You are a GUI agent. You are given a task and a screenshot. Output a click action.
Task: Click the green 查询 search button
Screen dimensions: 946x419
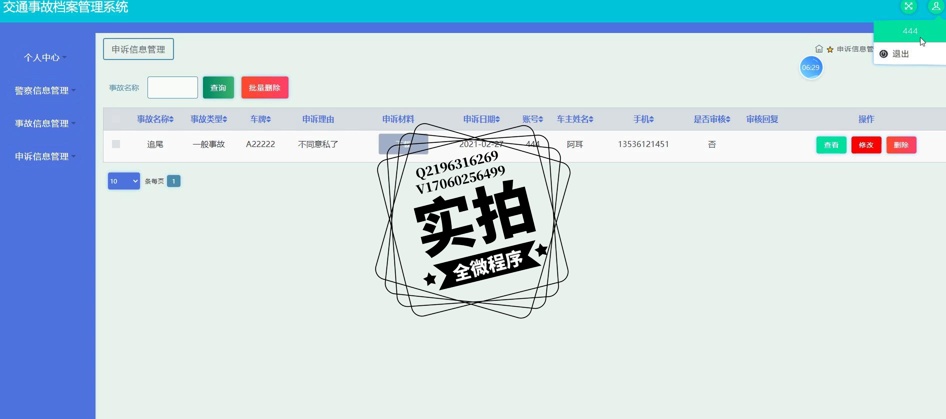[x=218, y=88]
